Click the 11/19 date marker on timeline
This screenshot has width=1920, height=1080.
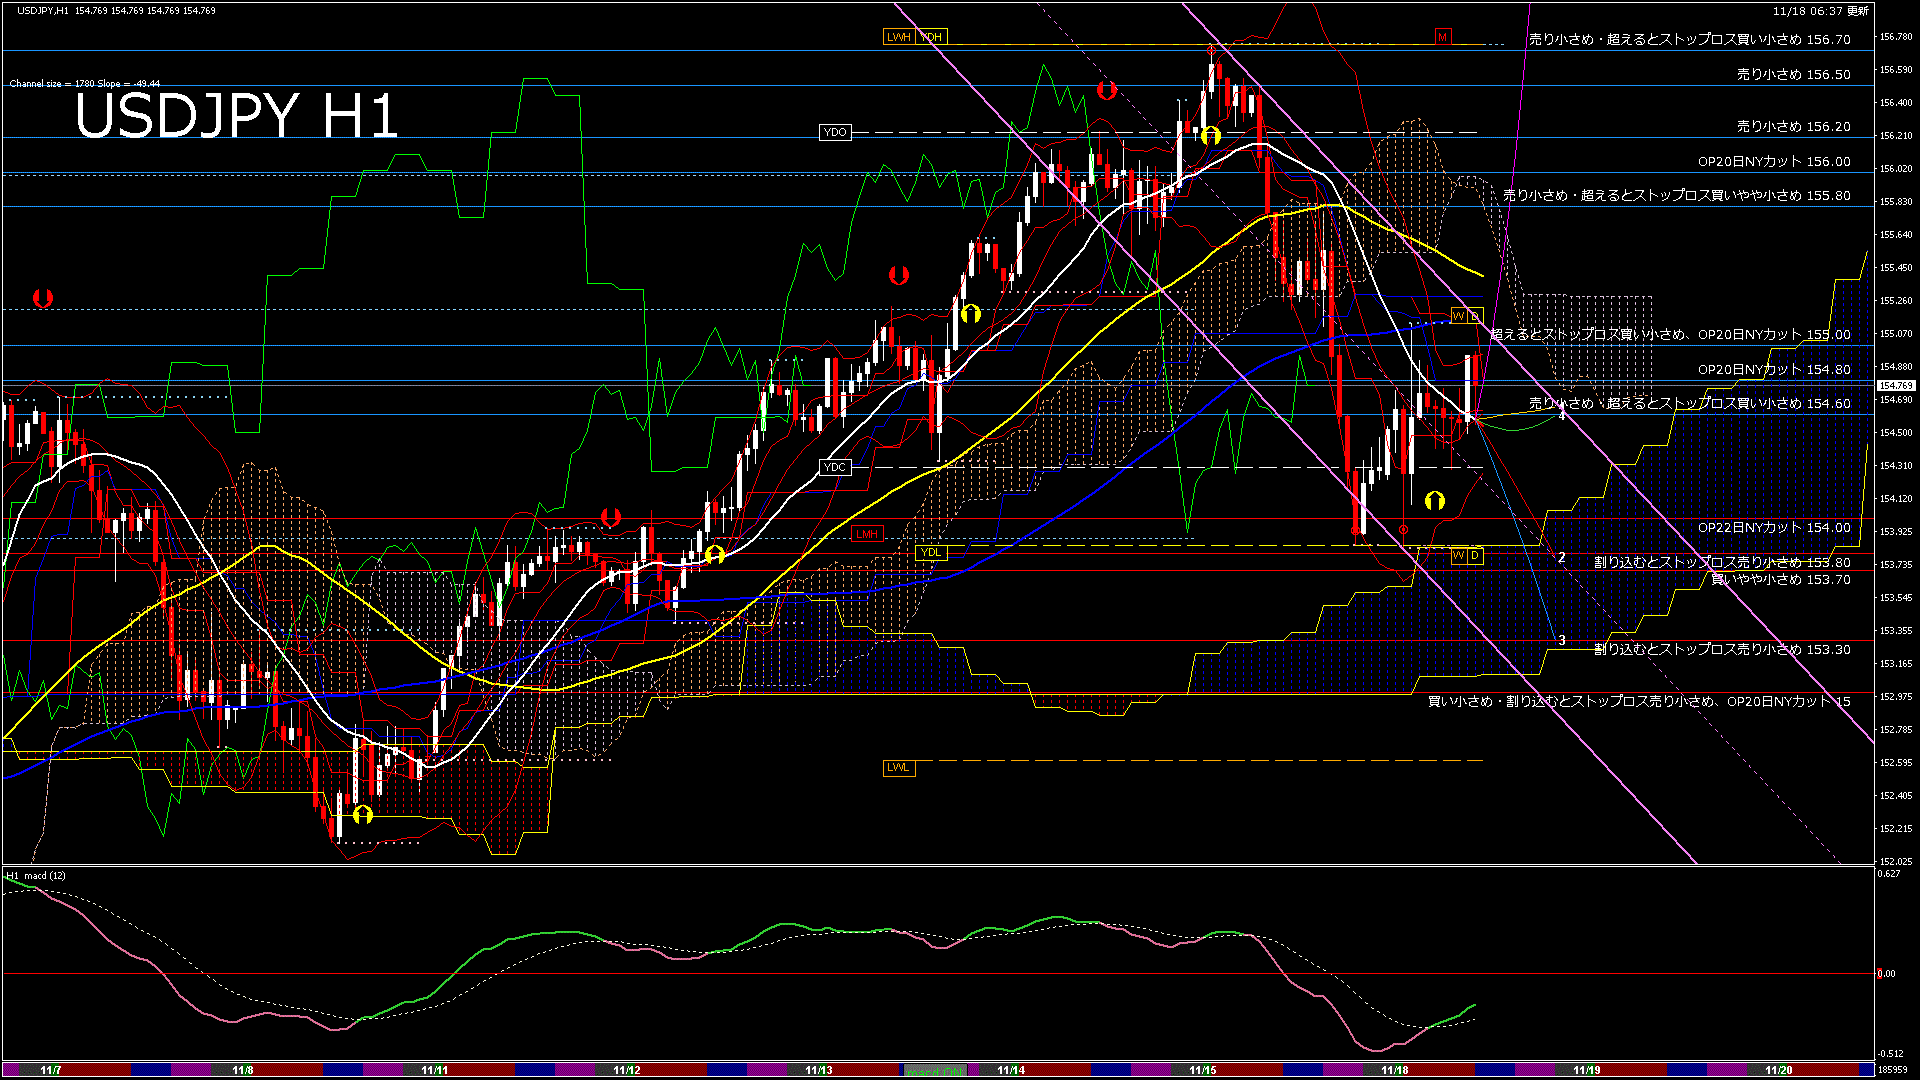coord(1586,1070)
